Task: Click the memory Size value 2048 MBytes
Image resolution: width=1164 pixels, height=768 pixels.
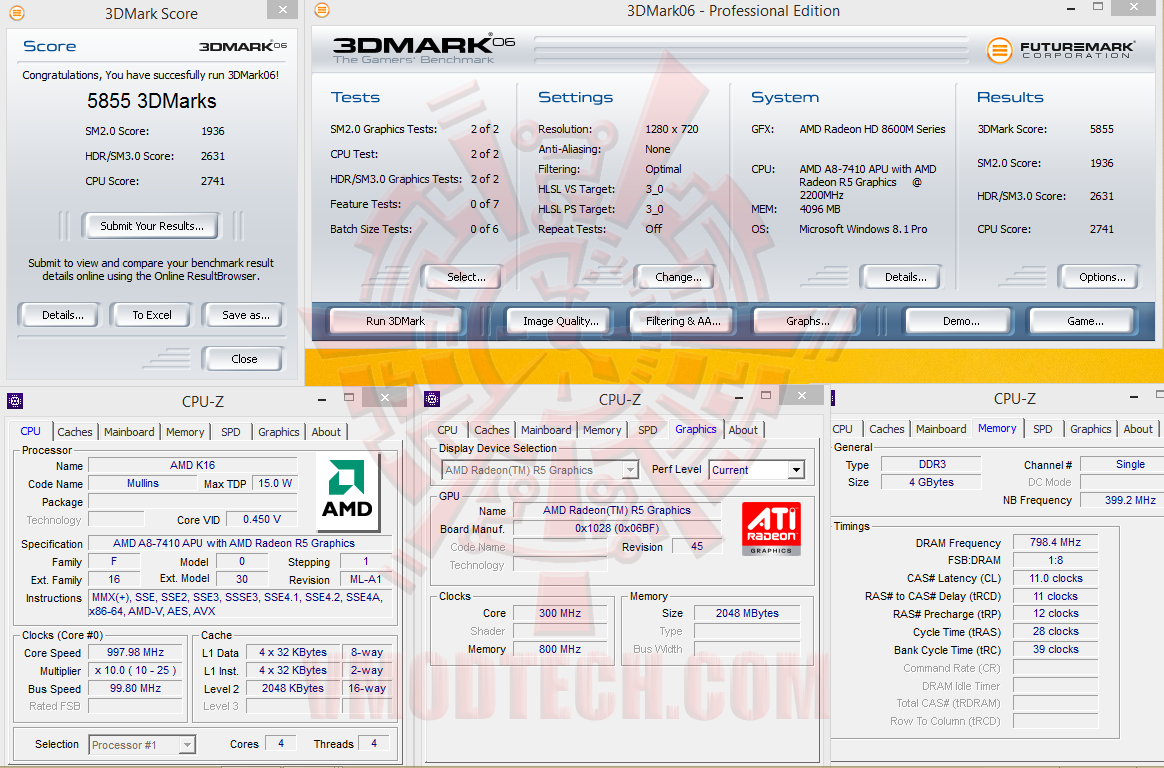Action: coord(747,613)
